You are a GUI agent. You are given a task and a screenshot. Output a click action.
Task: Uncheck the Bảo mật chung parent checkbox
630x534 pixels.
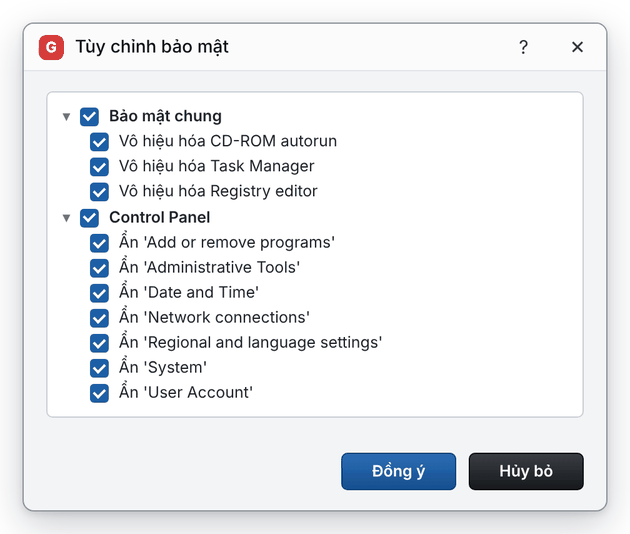pos(89,117)
